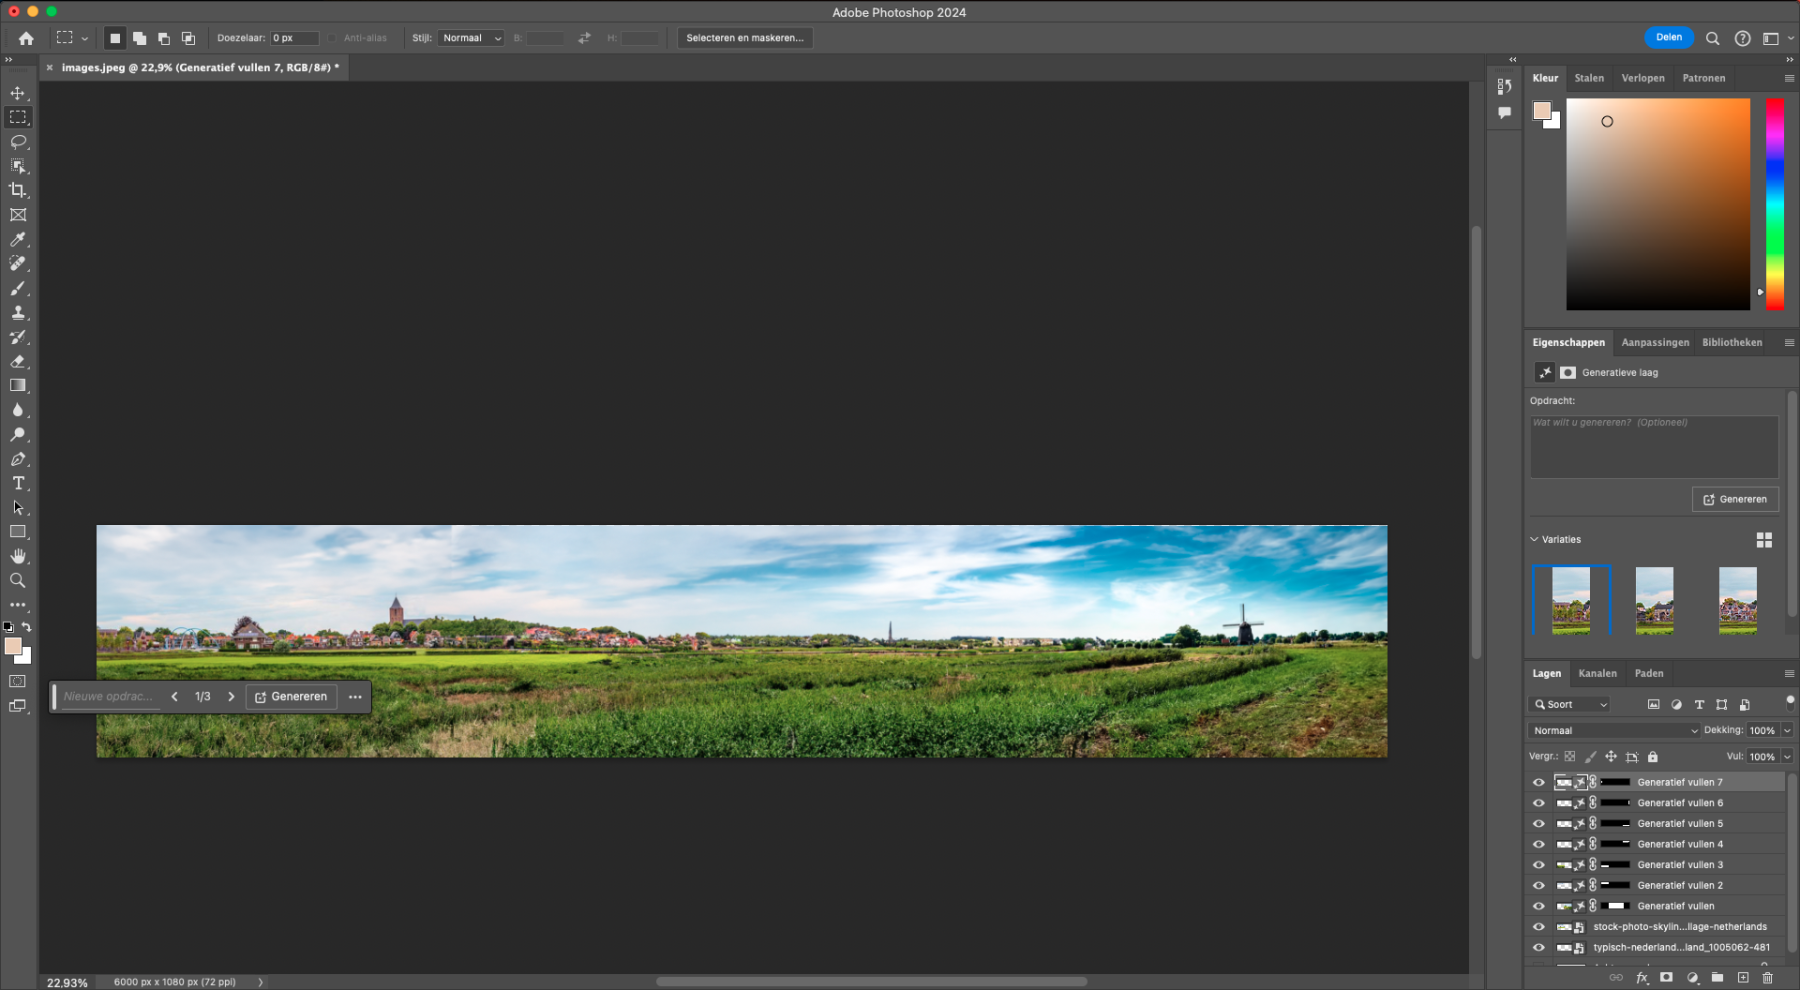Click Selecteren en maskeren button

click(x=745, y=38)
